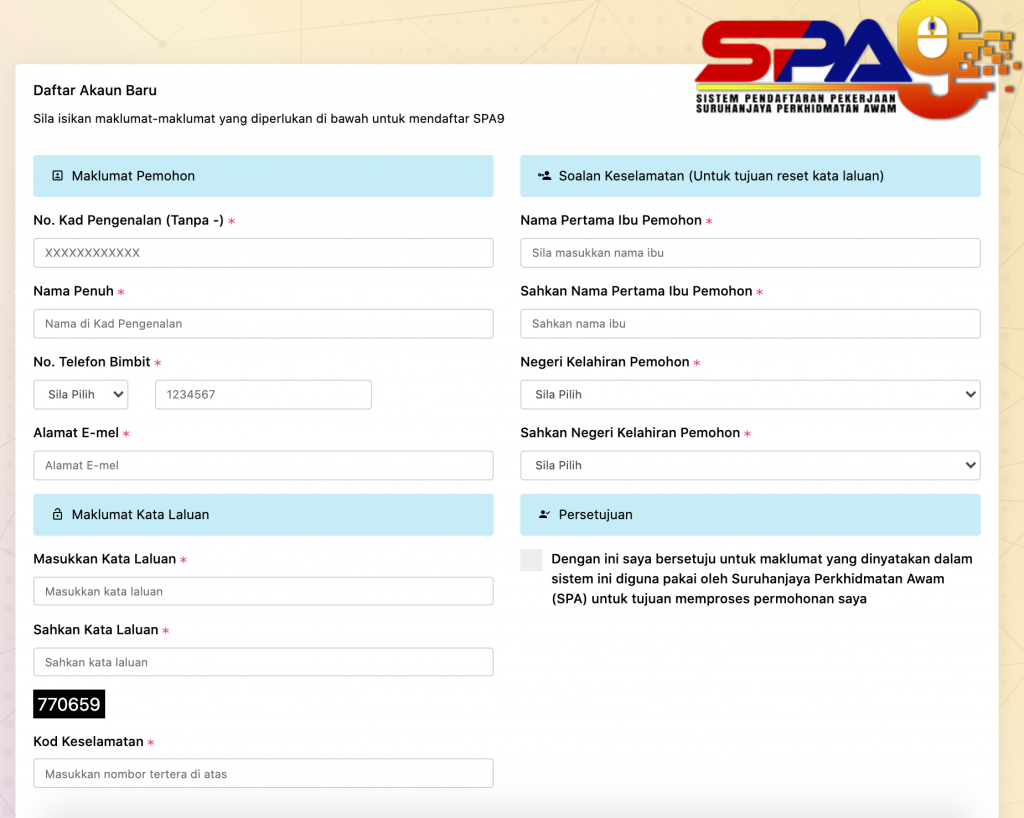This screenshot has height=818, width=1024.
Task: Click the Maklumat Pemohon section header
Action: 263,176
